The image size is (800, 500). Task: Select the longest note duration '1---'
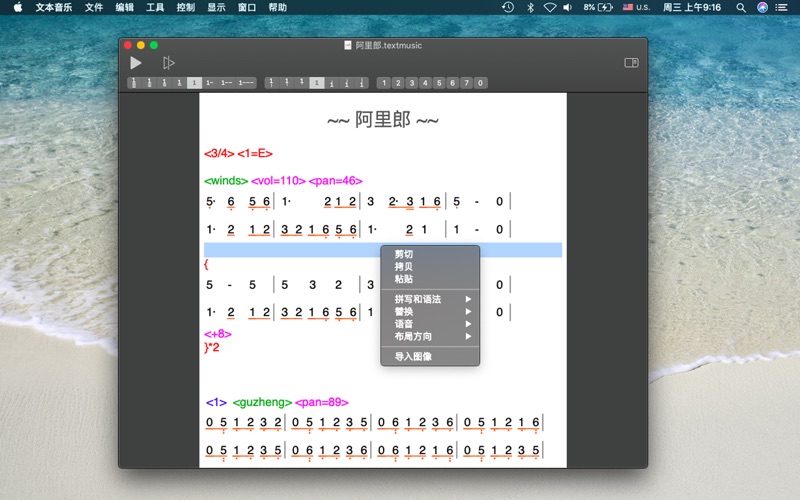(x=246, y=83)
